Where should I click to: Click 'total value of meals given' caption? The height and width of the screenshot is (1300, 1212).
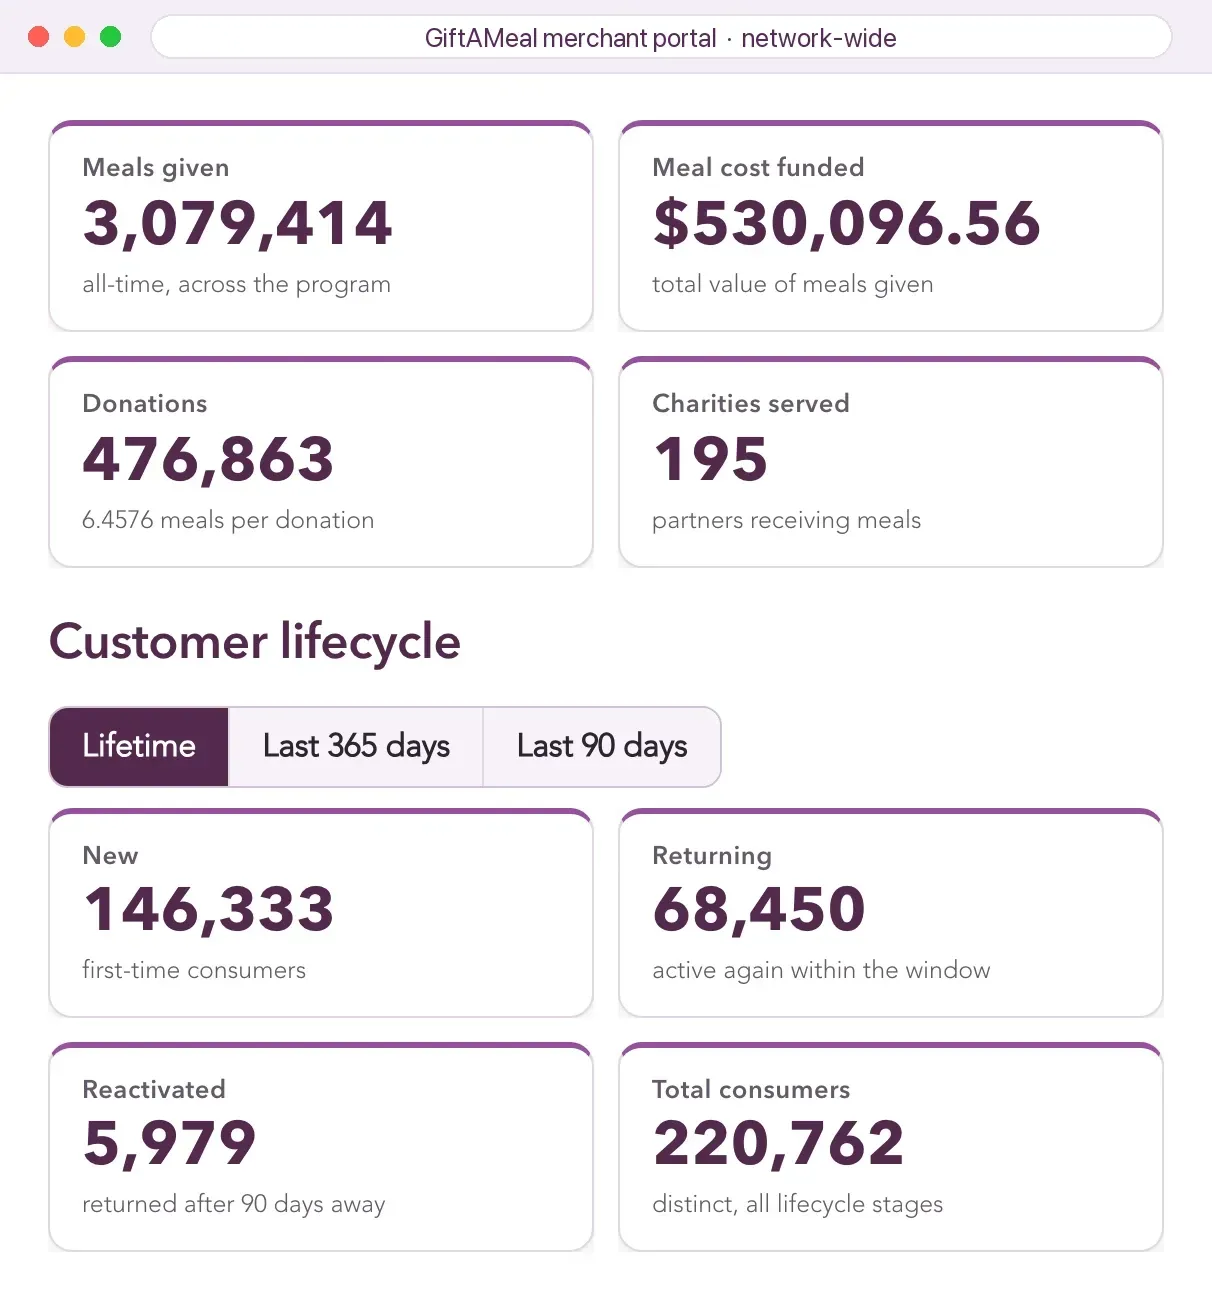[792, 285]
